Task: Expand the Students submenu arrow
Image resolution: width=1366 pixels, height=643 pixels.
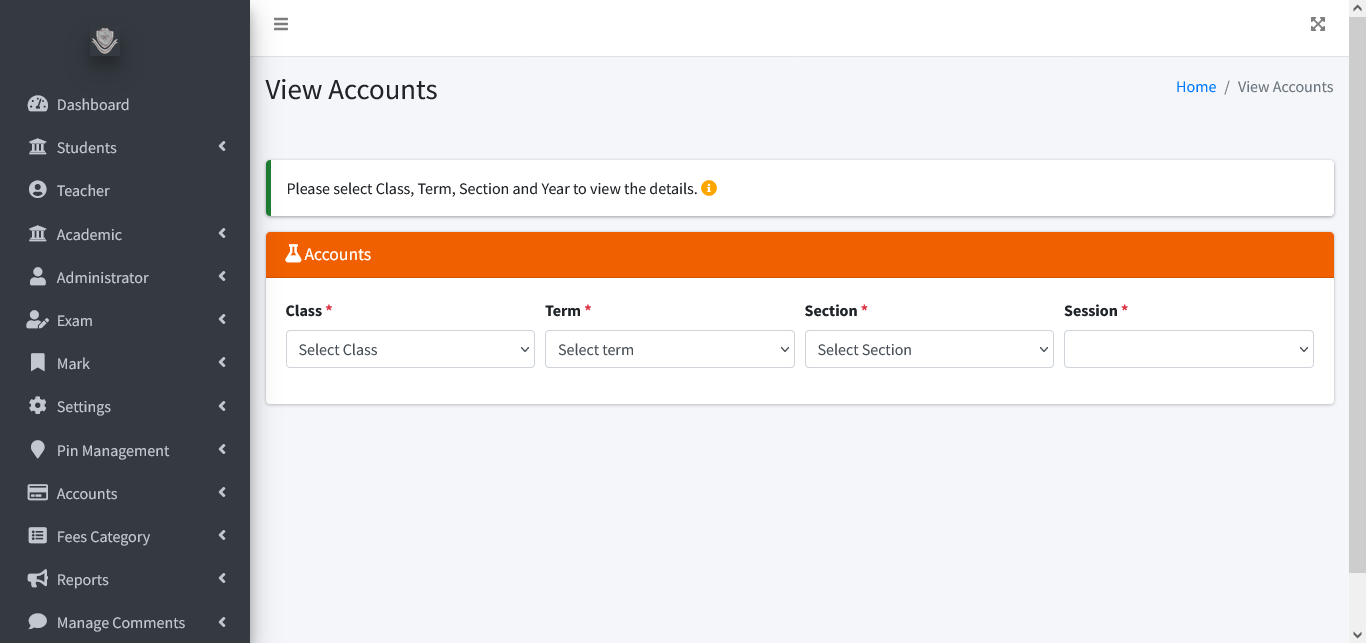Action: [x=222, y=147]
